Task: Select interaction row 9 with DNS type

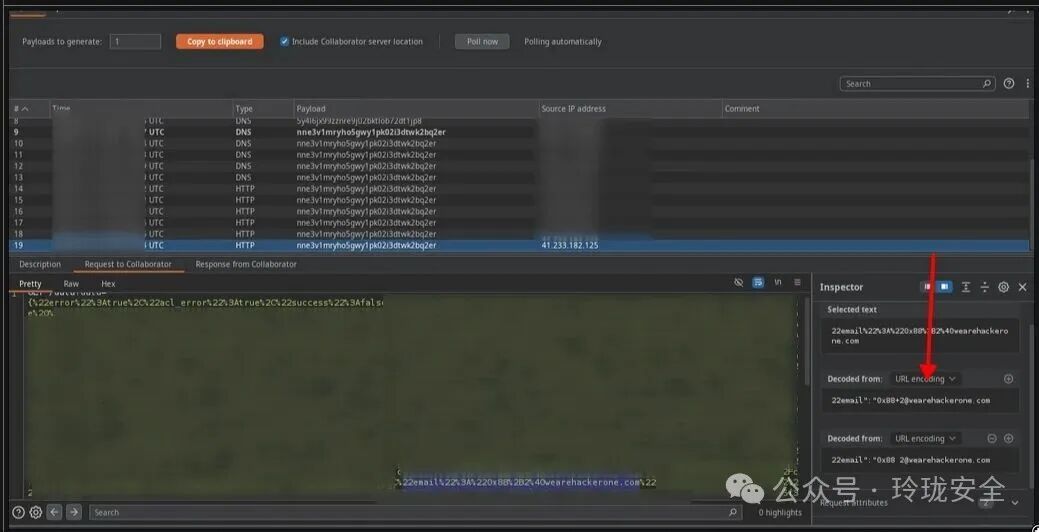Action: click(x=520, y=132)
